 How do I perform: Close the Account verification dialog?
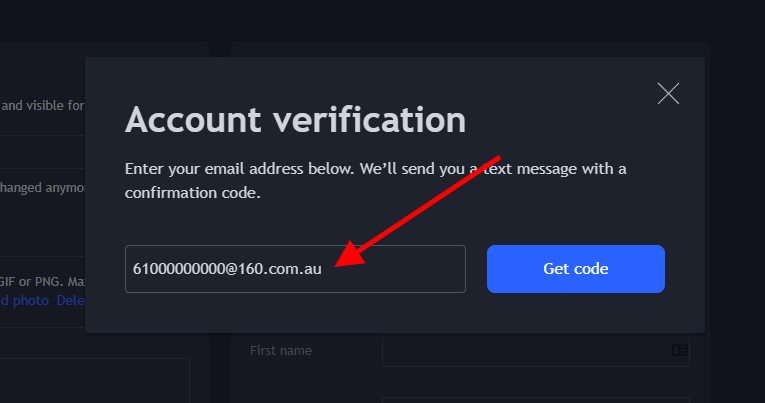(x=668, y=94)
